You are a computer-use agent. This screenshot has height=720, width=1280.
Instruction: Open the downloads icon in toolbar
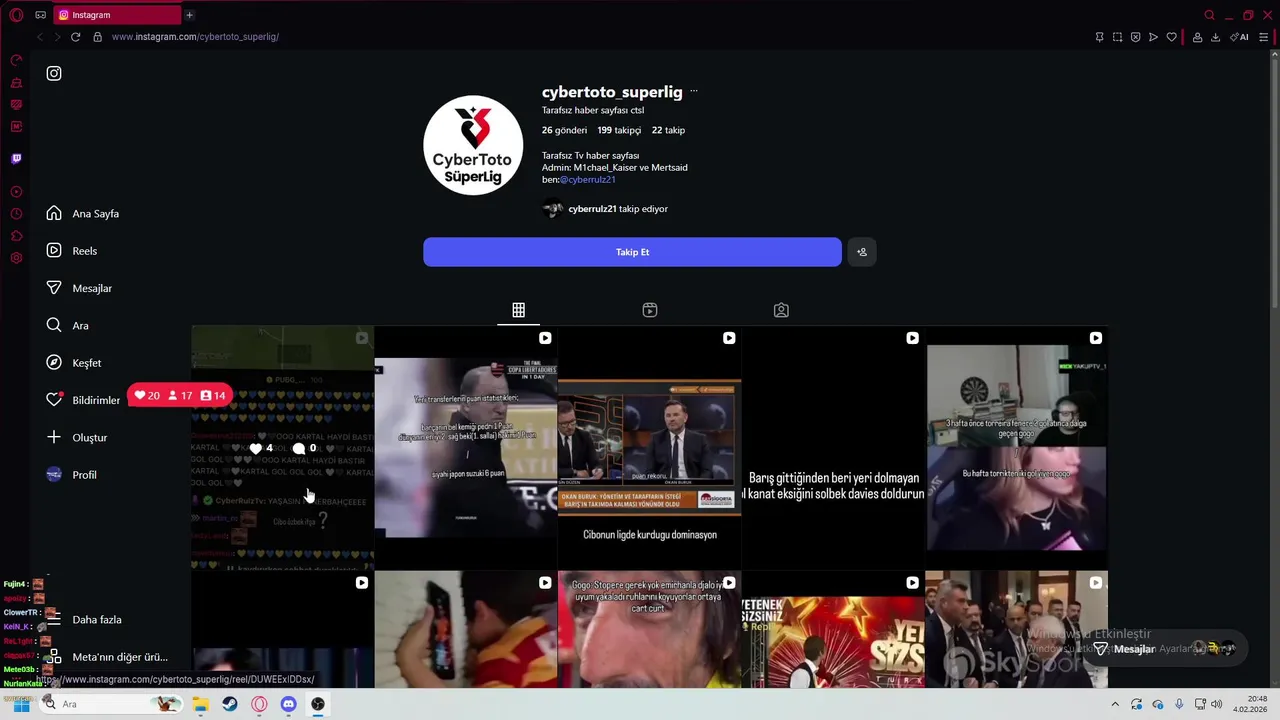1215,37
